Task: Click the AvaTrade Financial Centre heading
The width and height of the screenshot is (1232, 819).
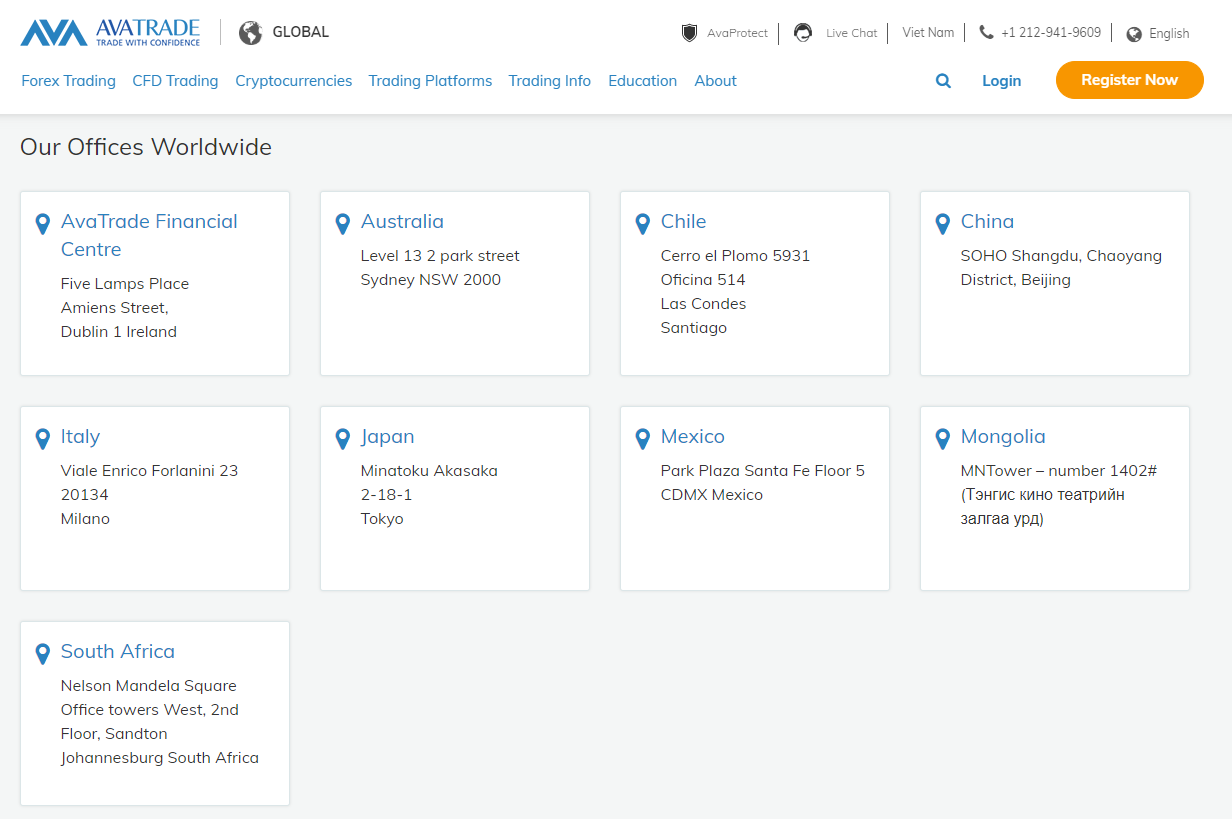Action: [x=149, y=235]
